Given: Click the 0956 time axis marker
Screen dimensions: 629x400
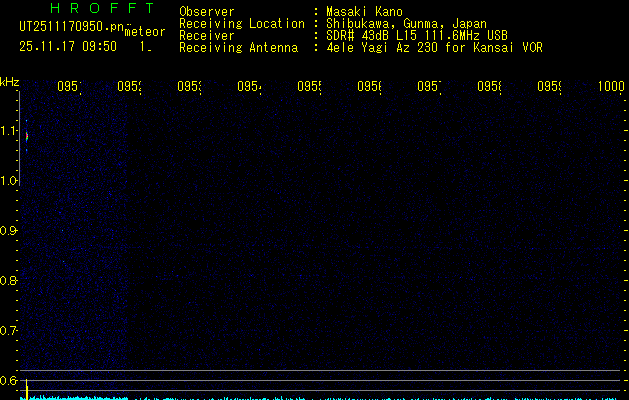Looking at the screenshot, I should (369, 86).
